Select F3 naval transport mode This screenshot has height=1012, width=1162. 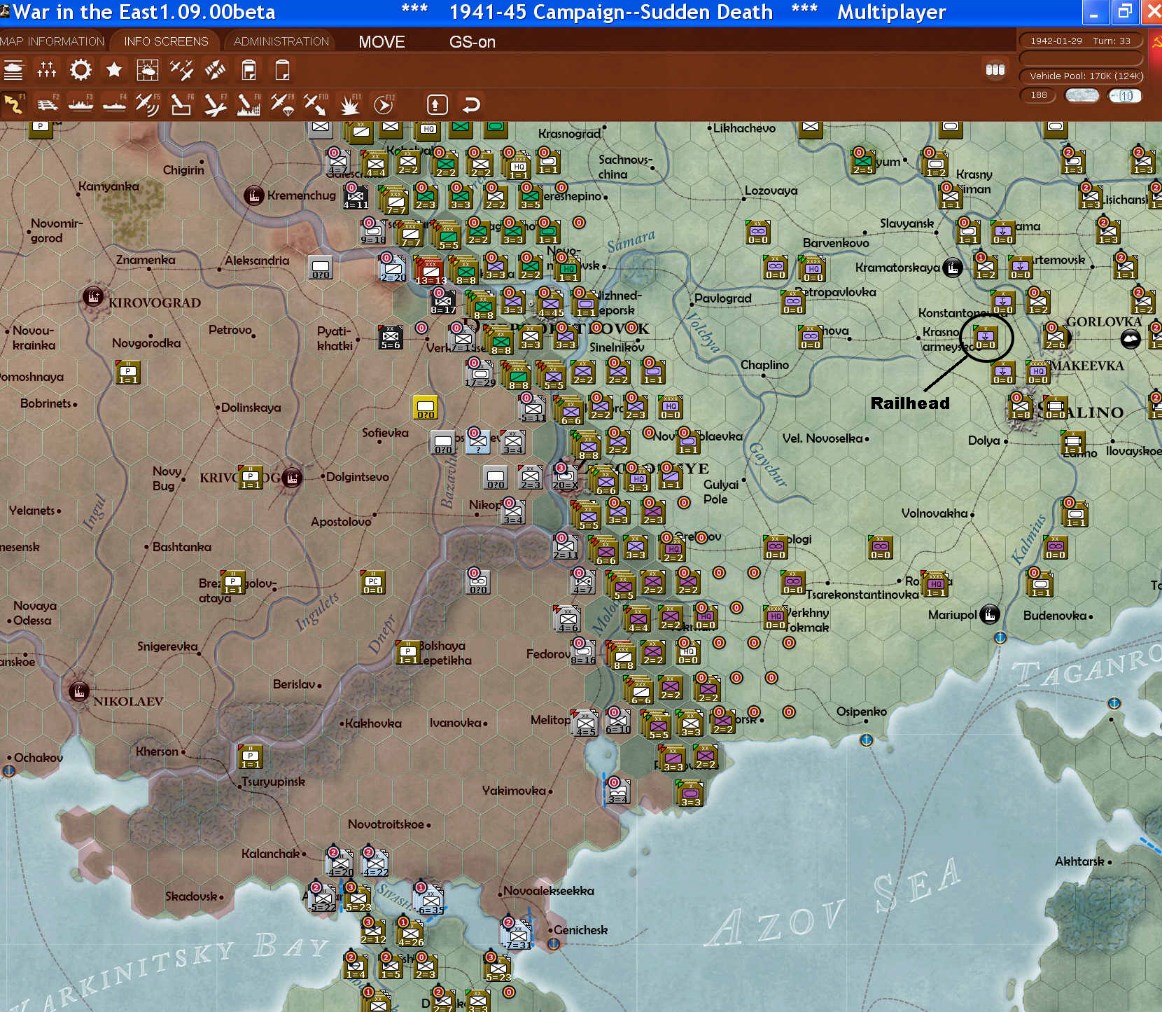(80, 104)
